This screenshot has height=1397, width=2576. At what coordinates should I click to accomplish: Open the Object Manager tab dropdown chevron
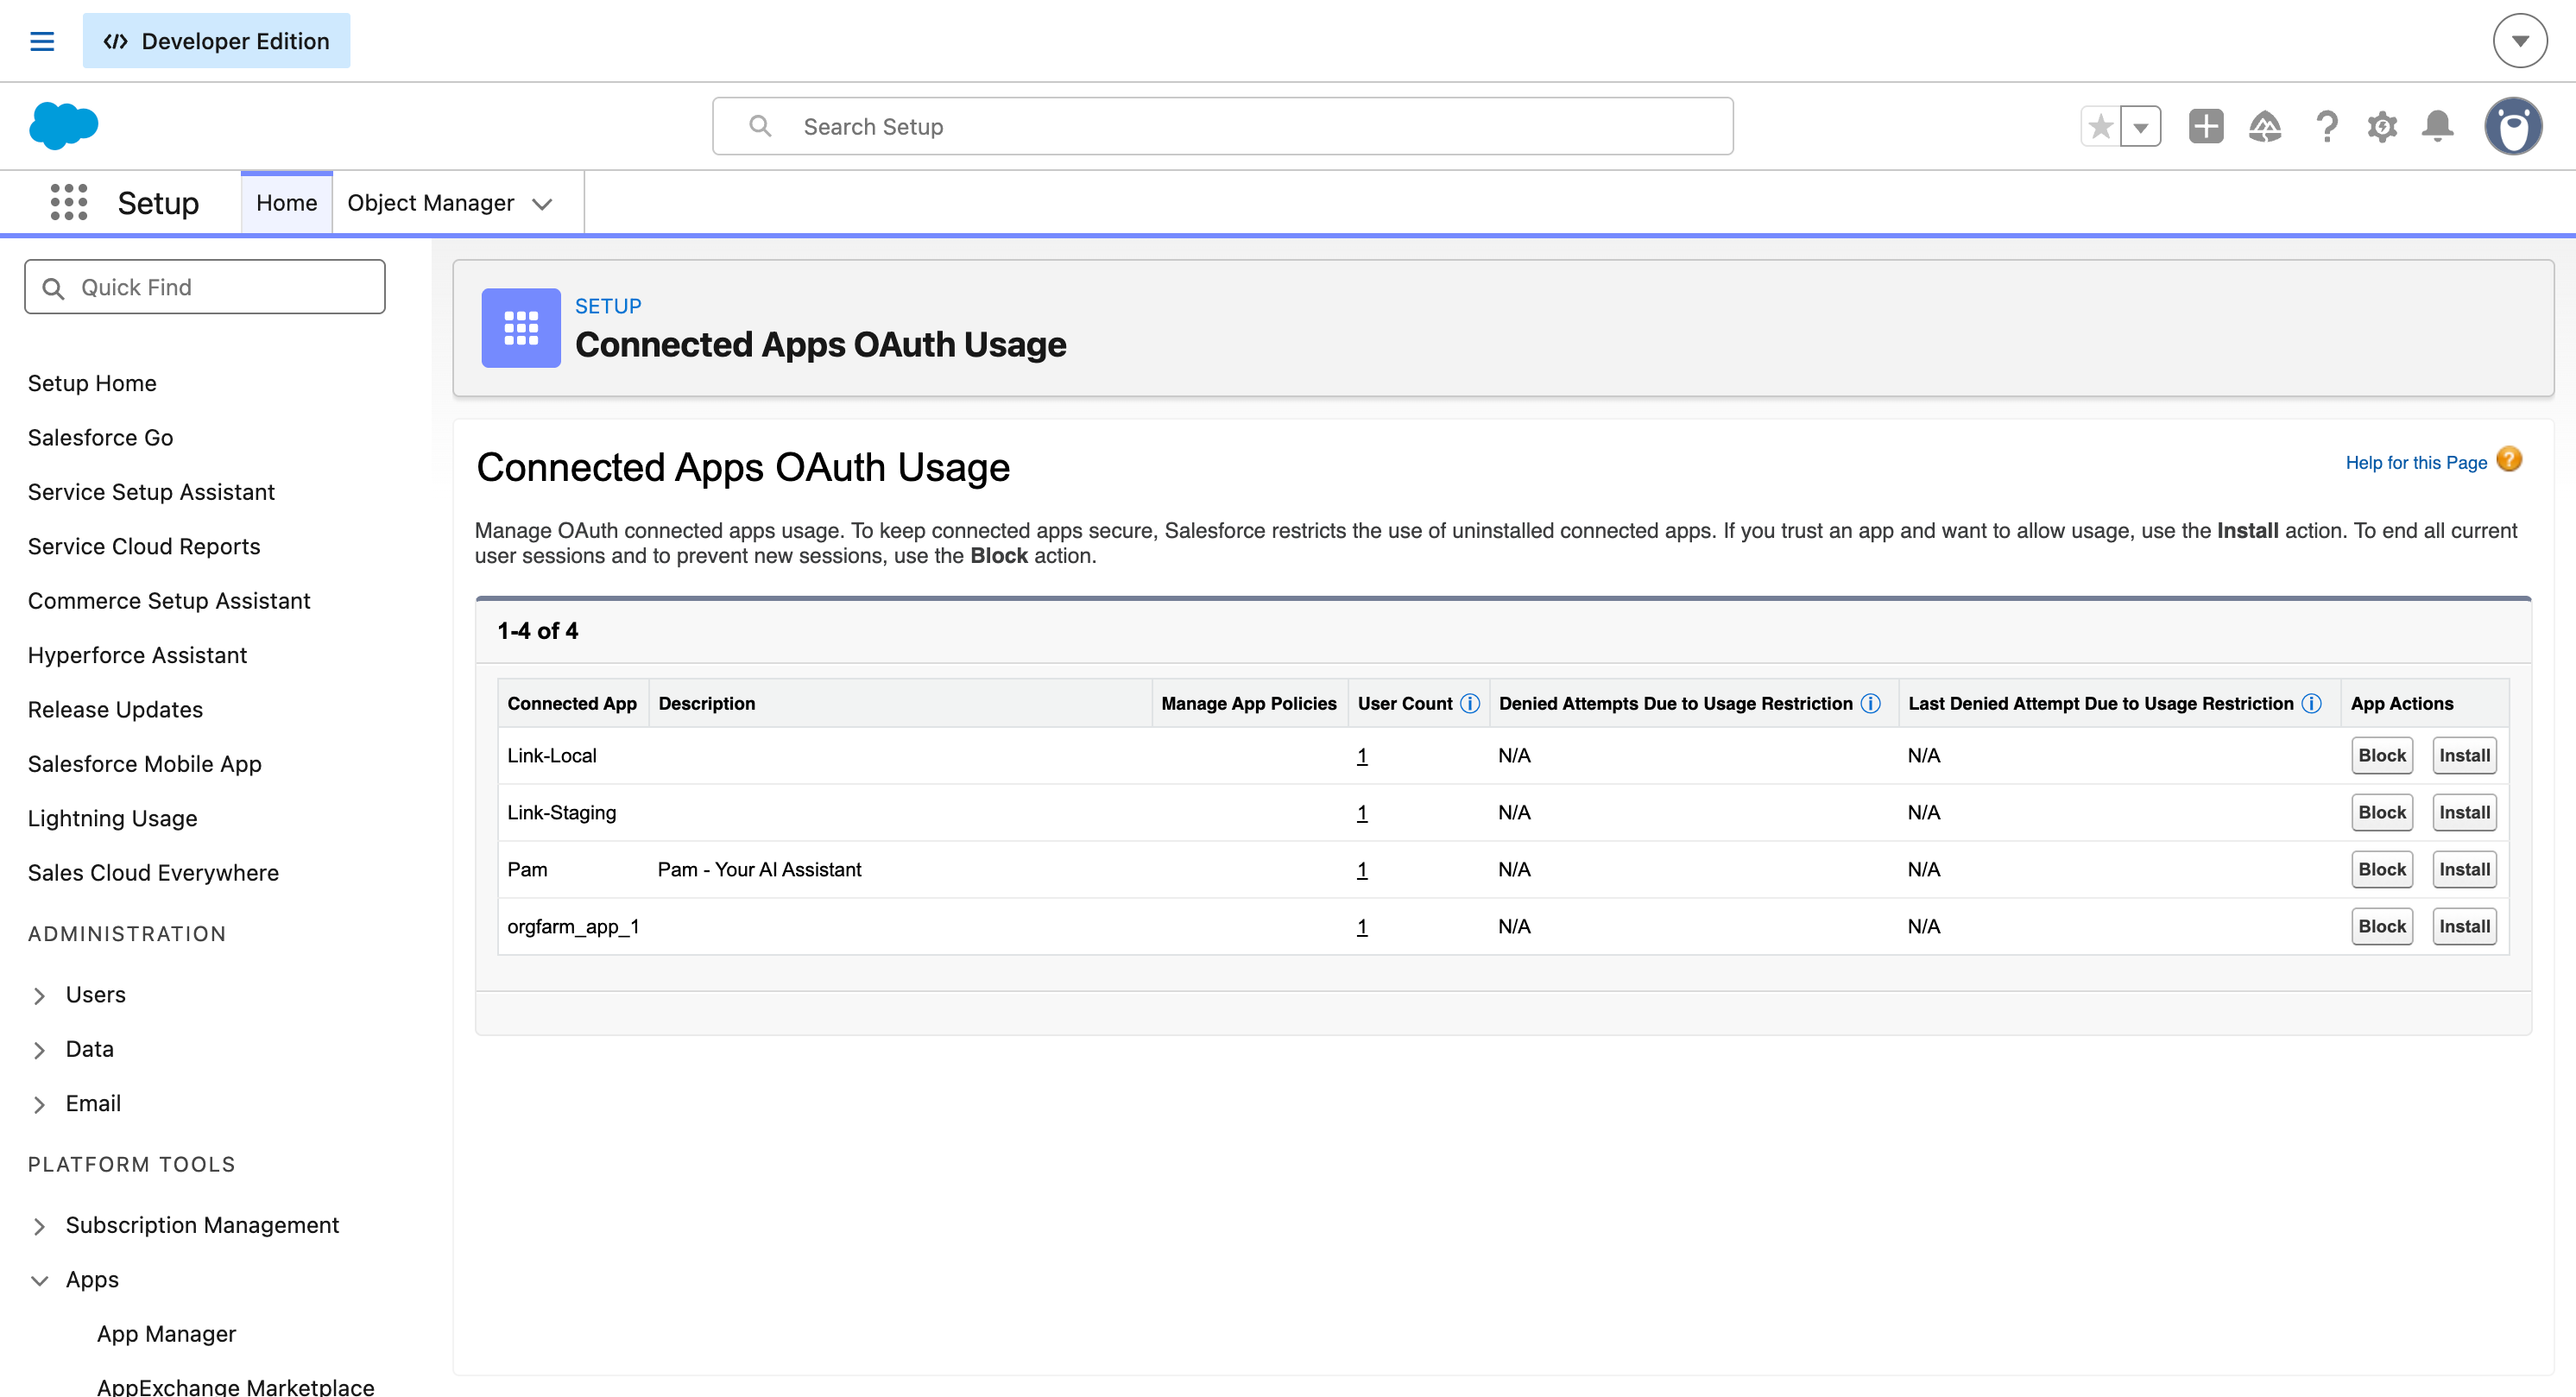(x=542, y=204)
